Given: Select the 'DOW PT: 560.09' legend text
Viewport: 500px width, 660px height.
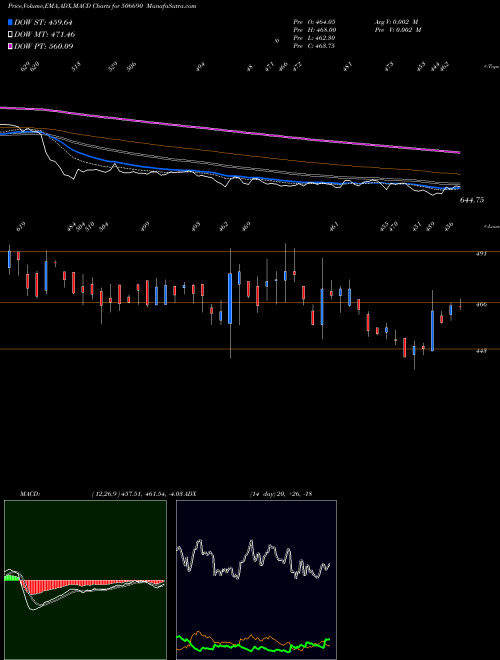Looking at the screenshot, I should pos(44,46).
